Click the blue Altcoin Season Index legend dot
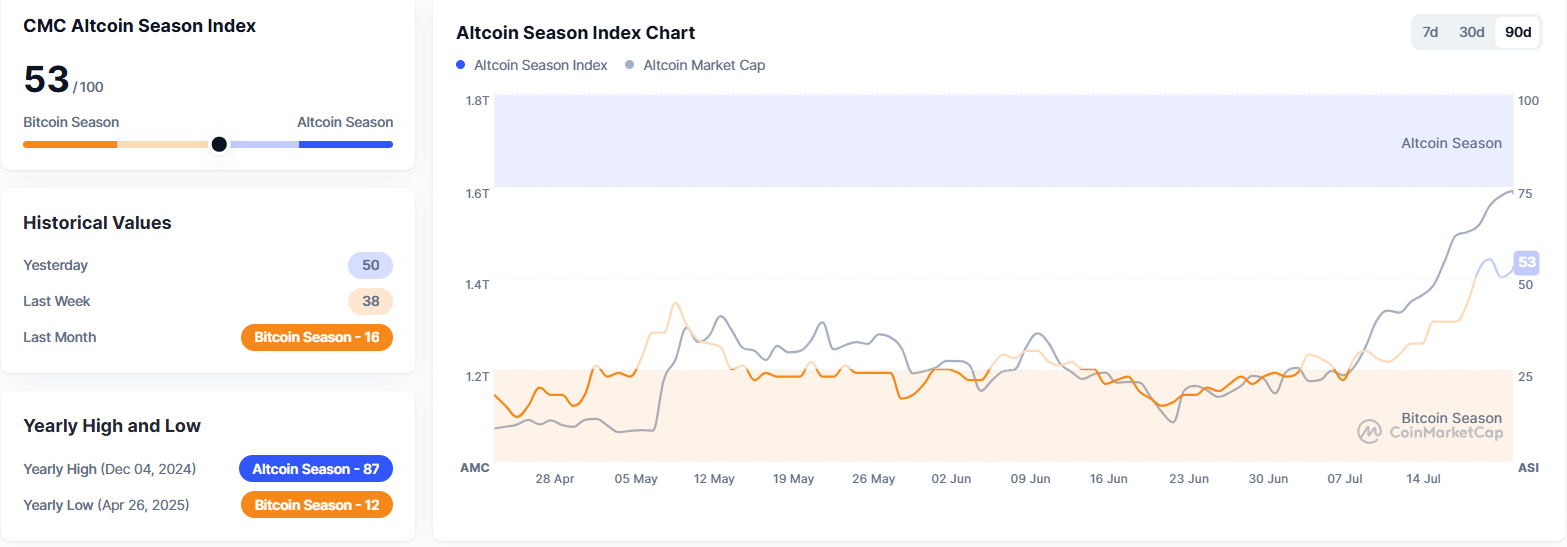This screenshot has width=1567, height=547. [461, 65]
